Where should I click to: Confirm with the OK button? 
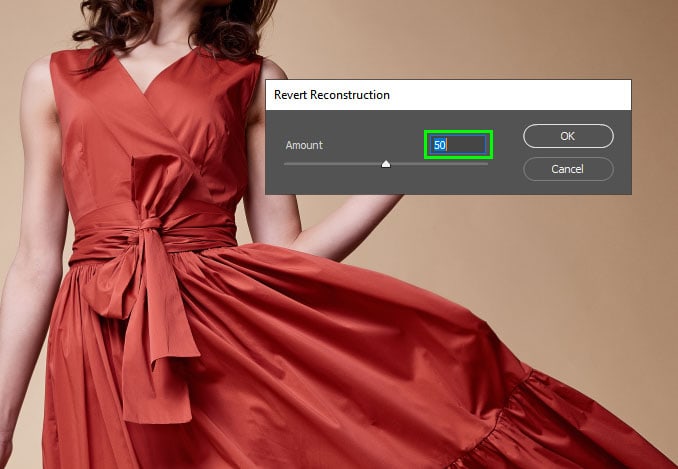coord(568,136)
